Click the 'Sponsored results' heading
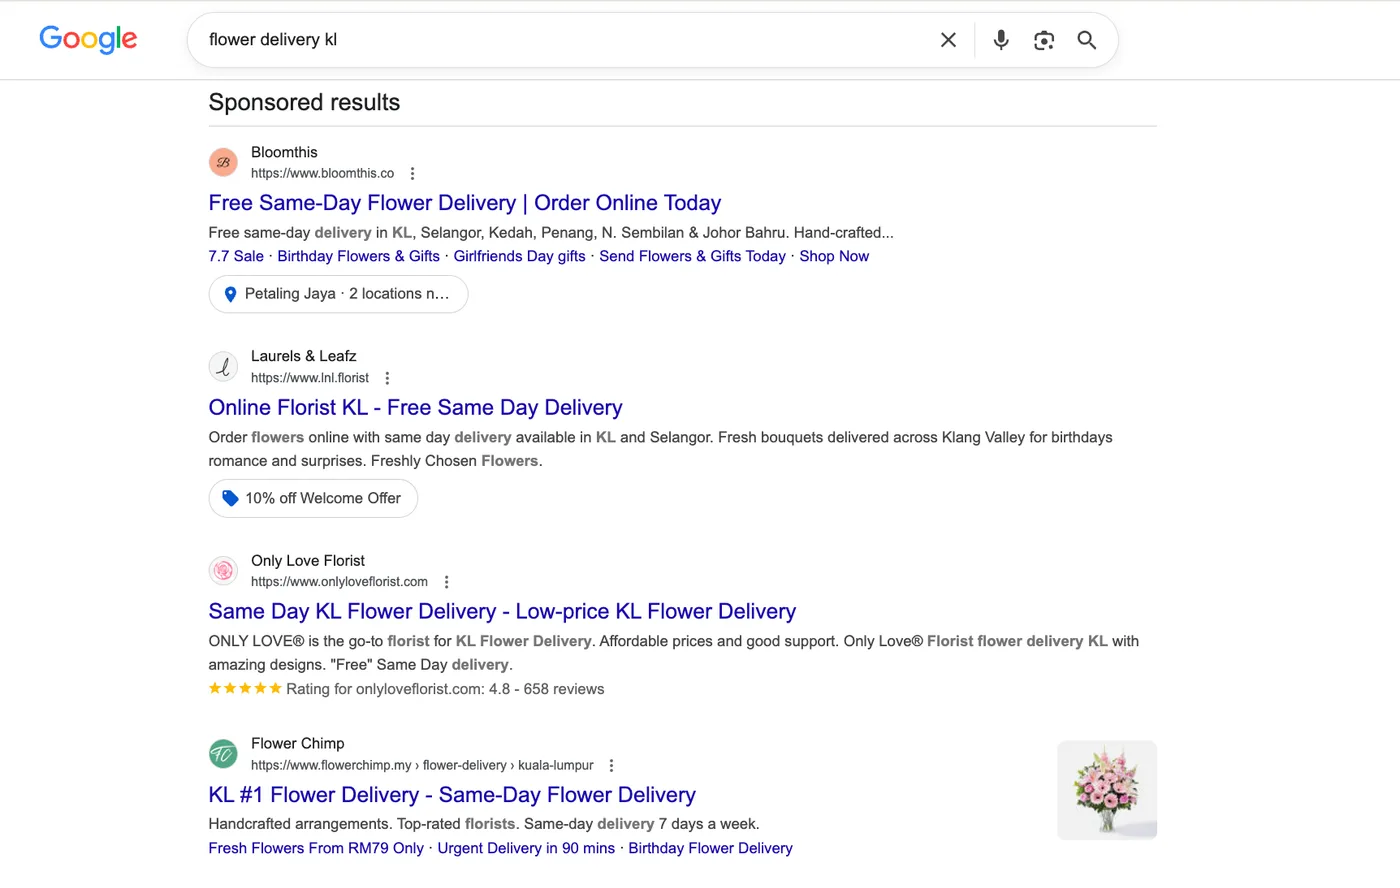1400x888 pixels. click(304, 103)
